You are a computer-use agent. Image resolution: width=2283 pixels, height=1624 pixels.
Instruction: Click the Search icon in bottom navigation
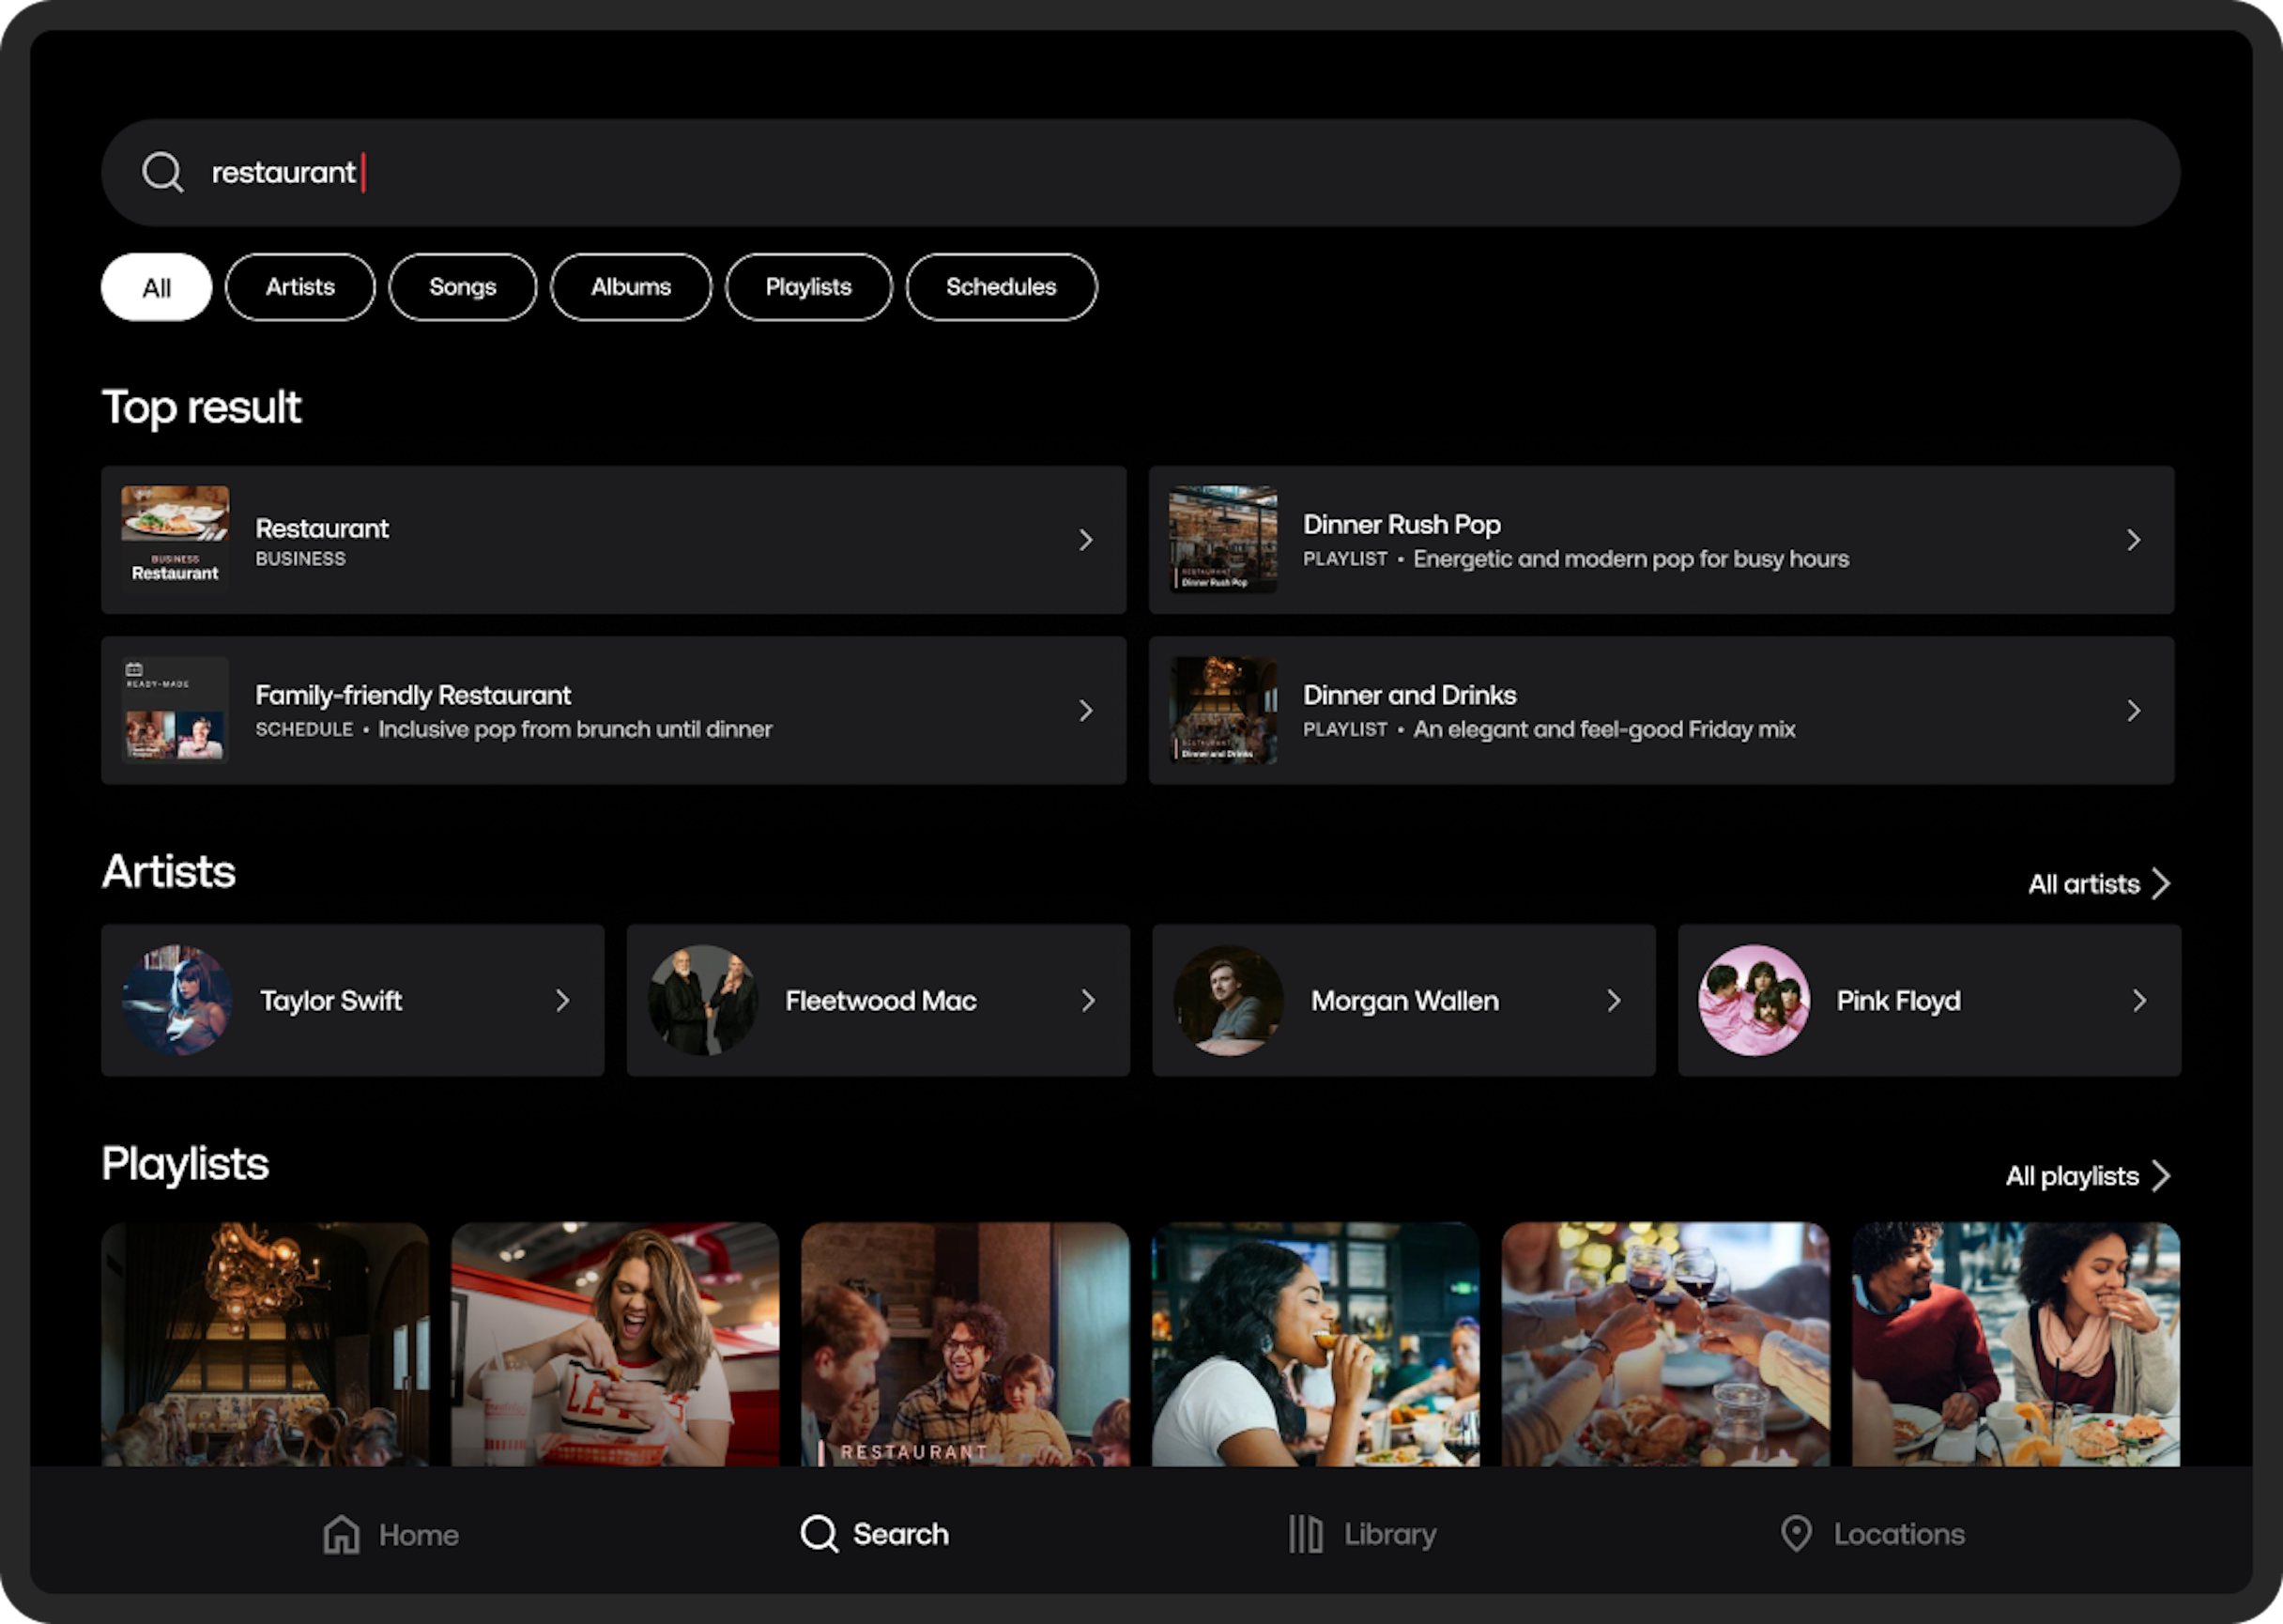pos(819,1533)
